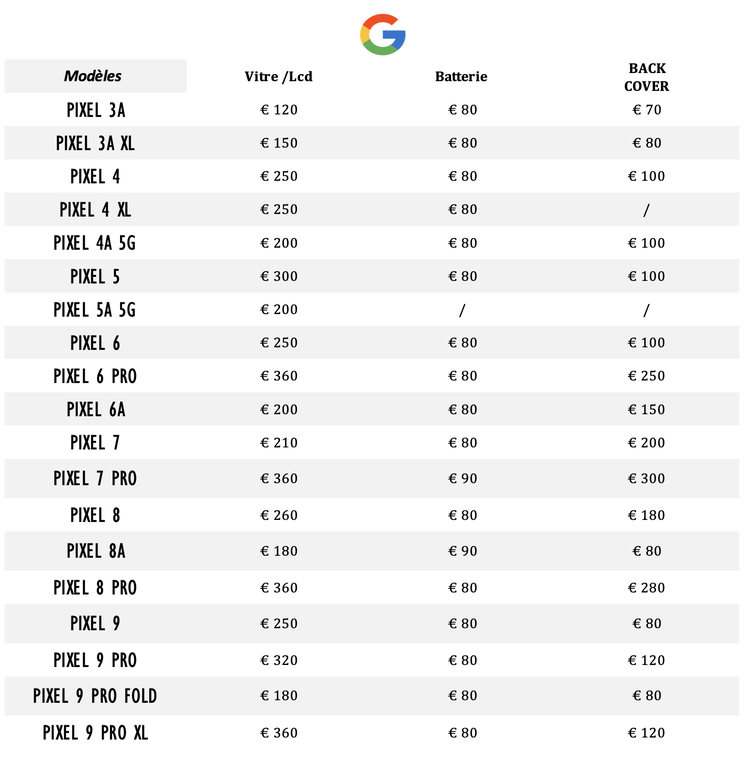
Task: Select the PIXEL 4 XL row label
Action: point(95,210)
